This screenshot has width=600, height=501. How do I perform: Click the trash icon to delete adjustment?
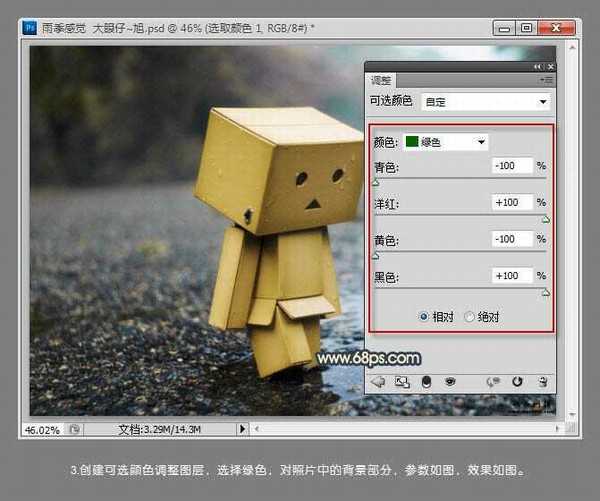(542, 381)
